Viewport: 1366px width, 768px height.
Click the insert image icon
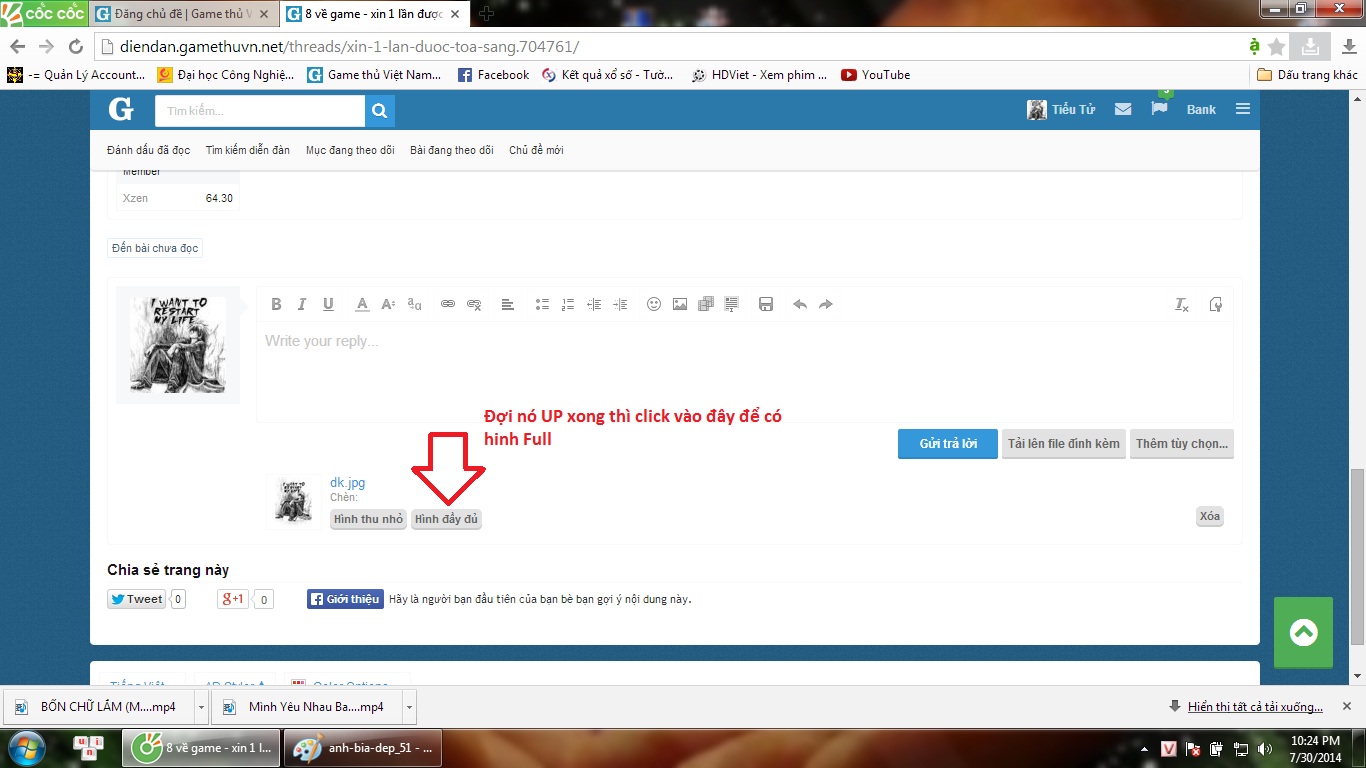click(680, 305)
